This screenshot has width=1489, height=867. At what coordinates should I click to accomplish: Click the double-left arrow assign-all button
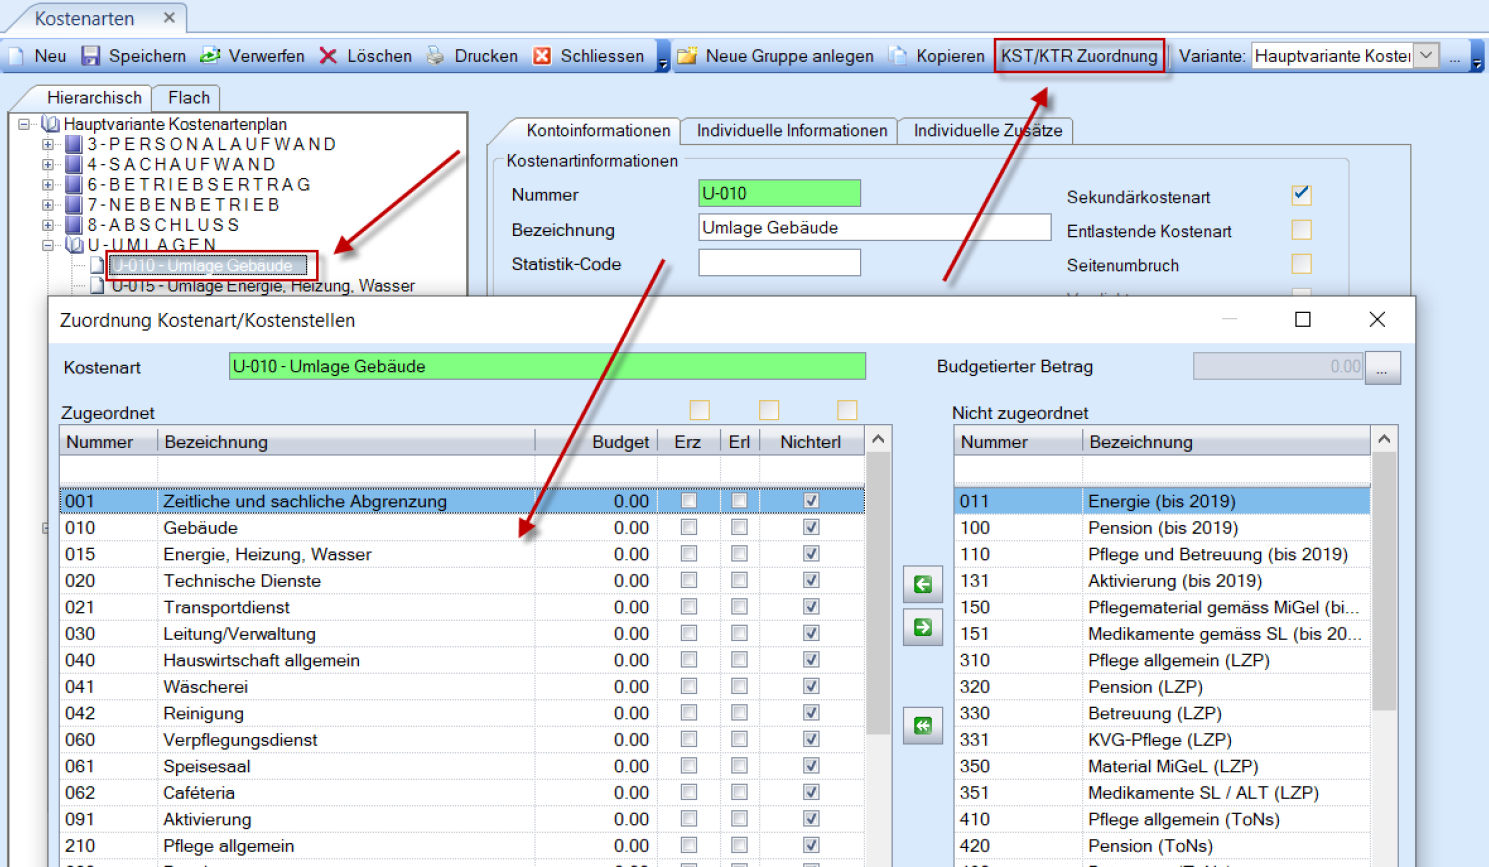tap(922, 726)
